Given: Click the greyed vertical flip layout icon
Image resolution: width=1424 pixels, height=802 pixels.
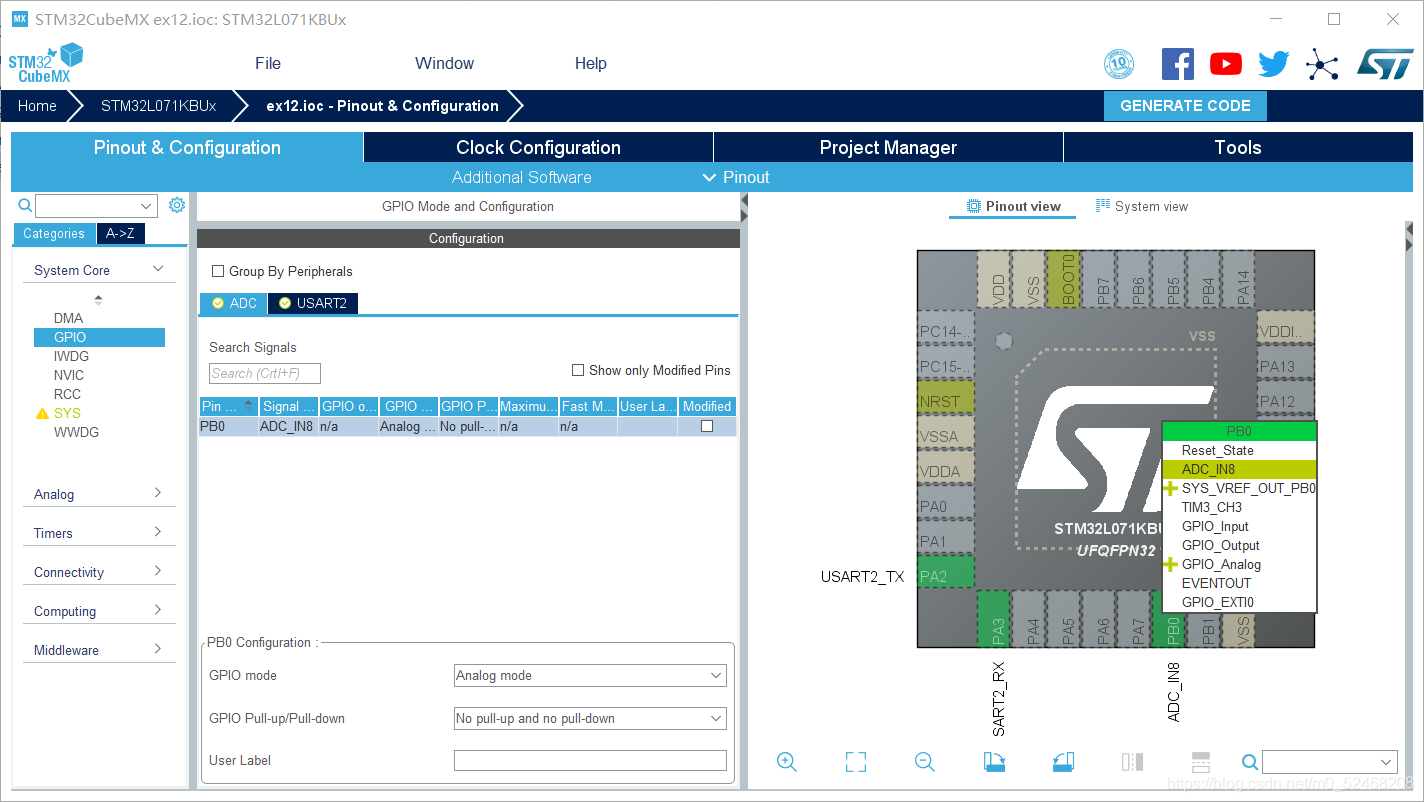Looking at the screenshot, I should [1132, 762].
